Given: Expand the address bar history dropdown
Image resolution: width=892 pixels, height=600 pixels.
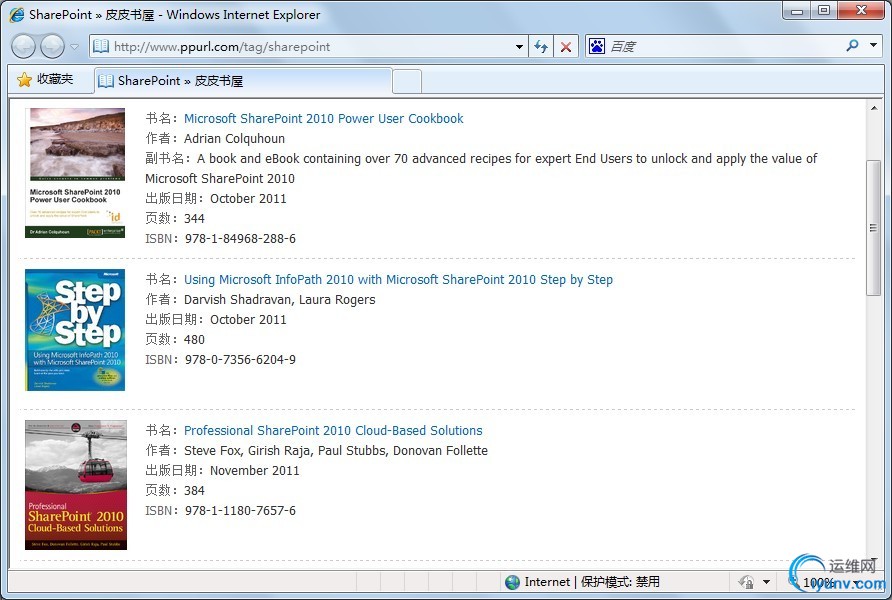Looking at the screenshot, I should click(519, 47).
